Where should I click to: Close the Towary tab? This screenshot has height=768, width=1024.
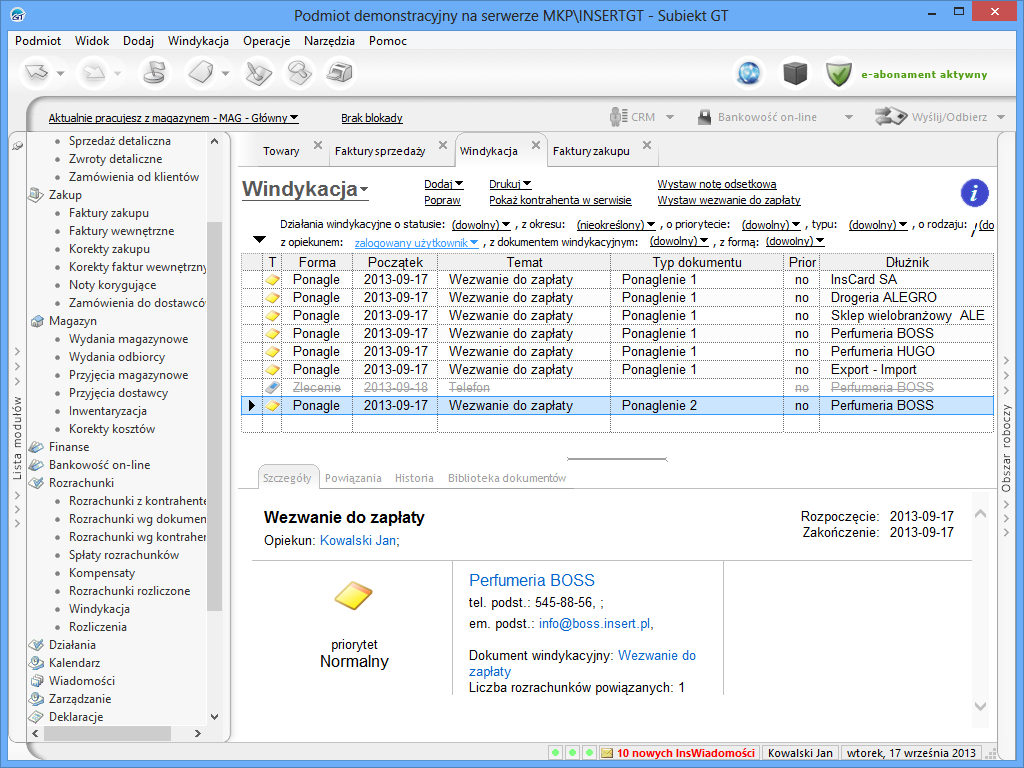[x=318, y=146]
